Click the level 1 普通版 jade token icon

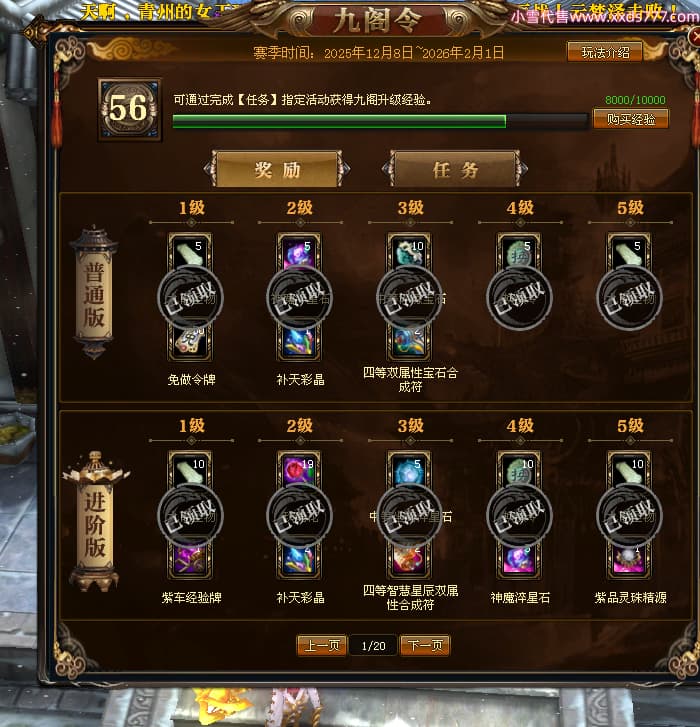(190, 253)
